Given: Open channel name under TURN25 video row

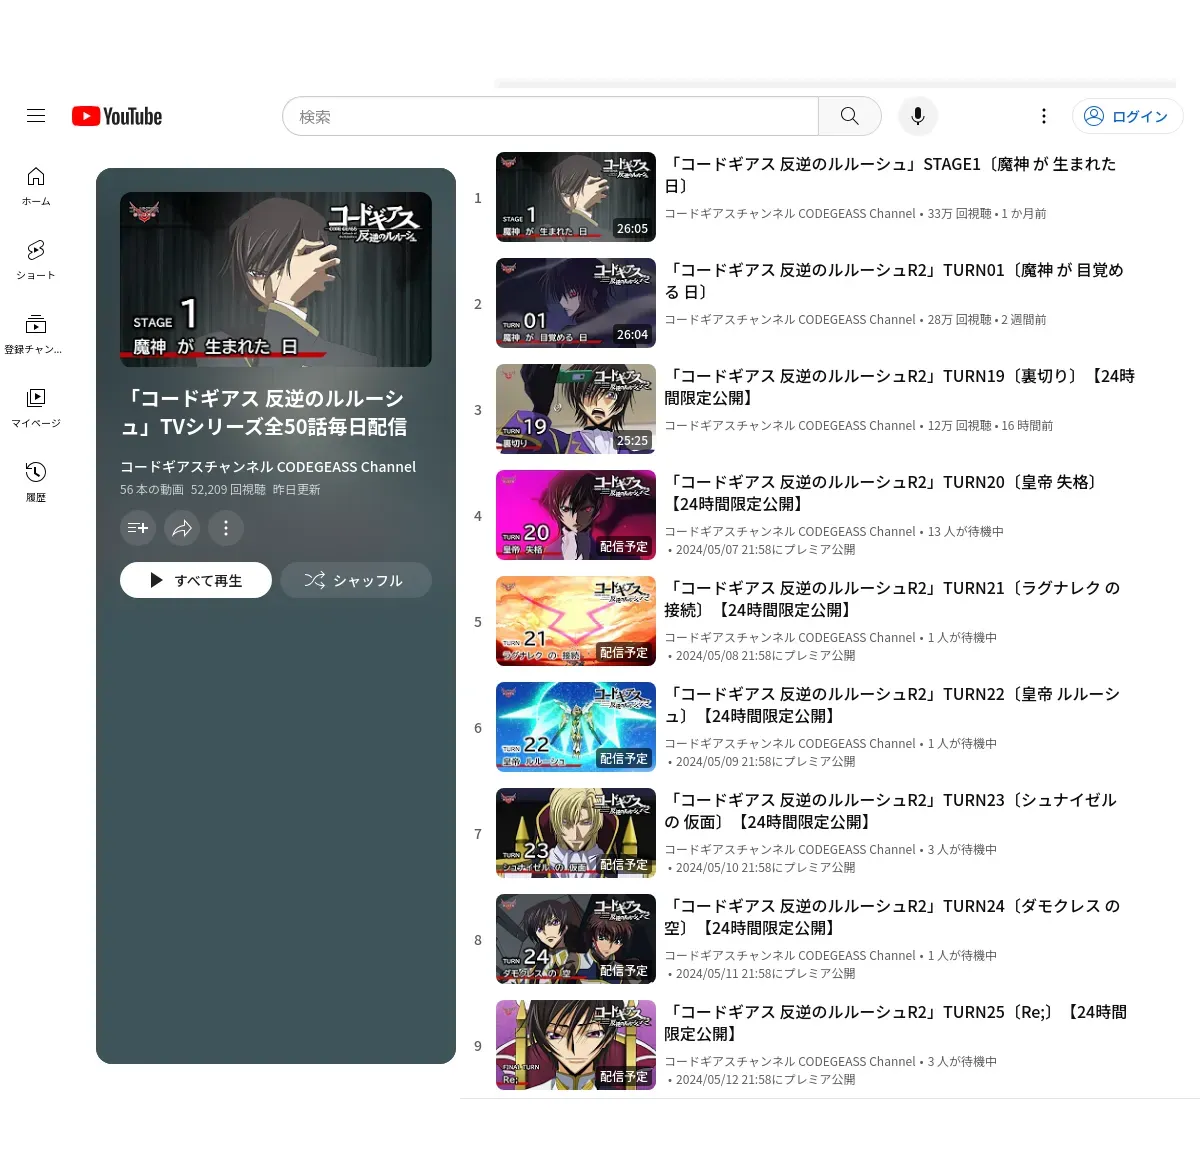Looking at the screenshot, I should tap(790, 1062).
